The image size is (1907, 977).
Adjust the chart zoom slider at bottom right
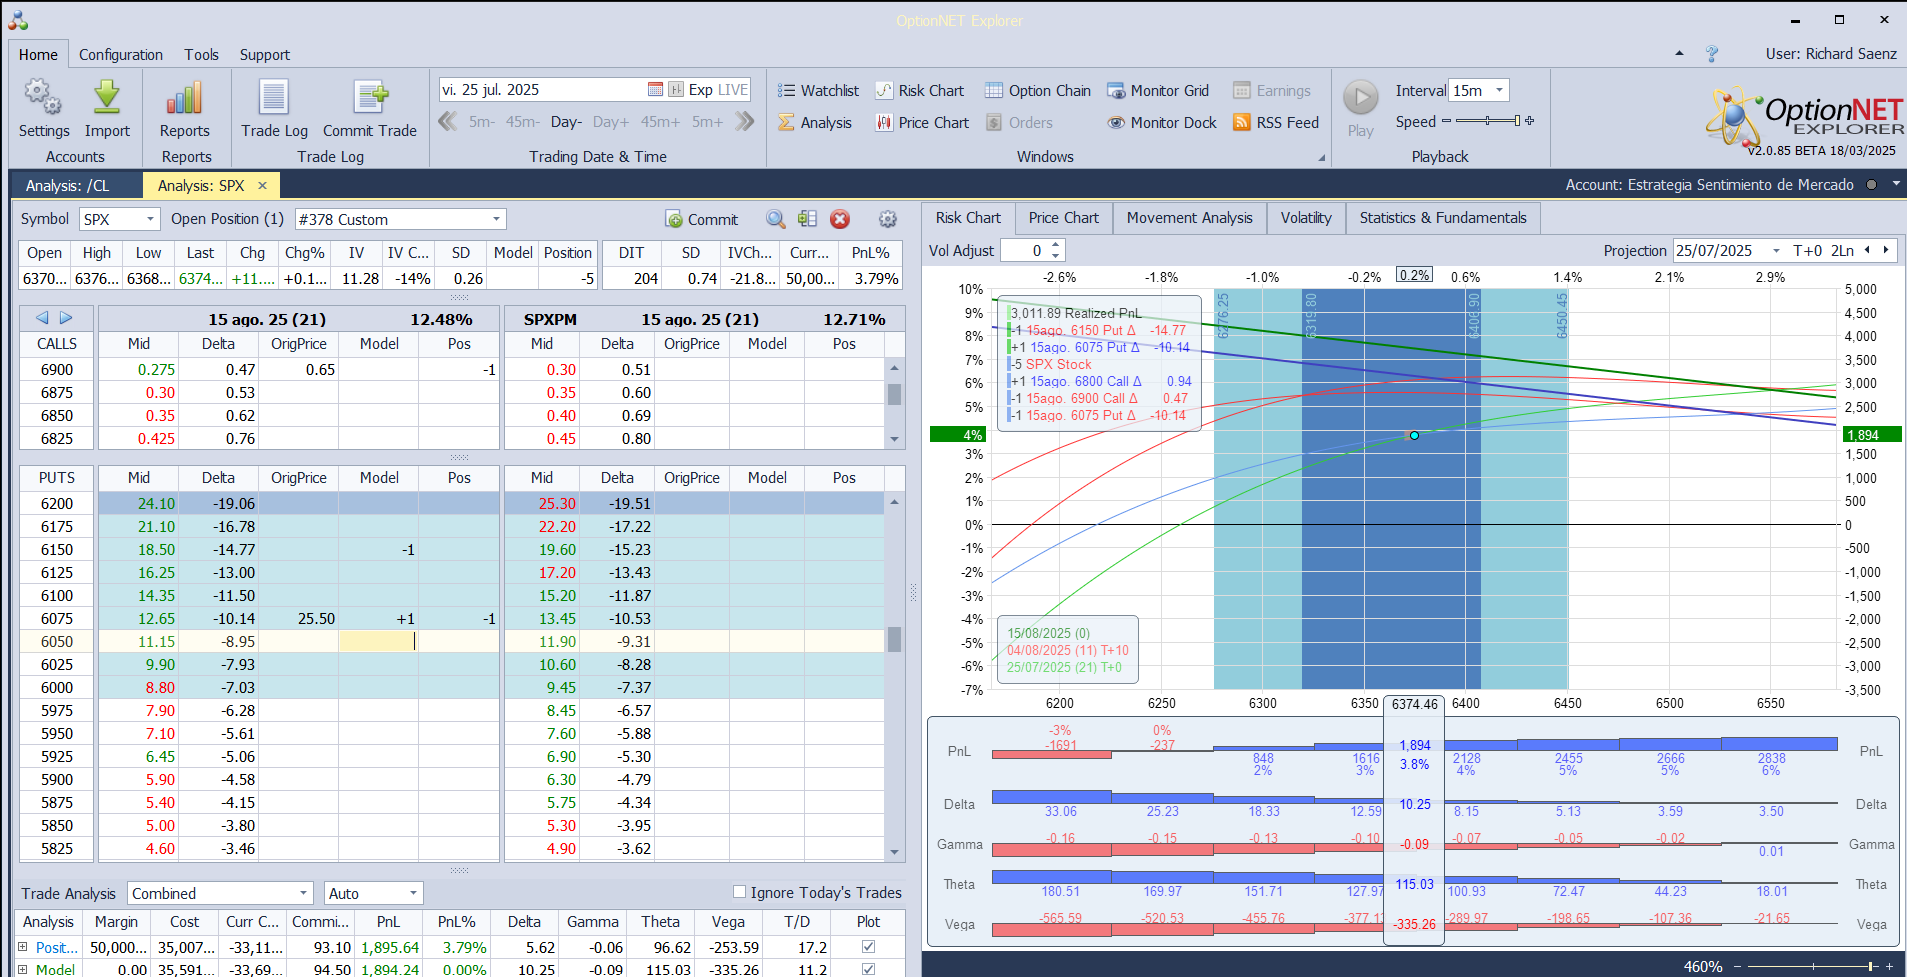pyautogui.click(x=1814, y=966)
